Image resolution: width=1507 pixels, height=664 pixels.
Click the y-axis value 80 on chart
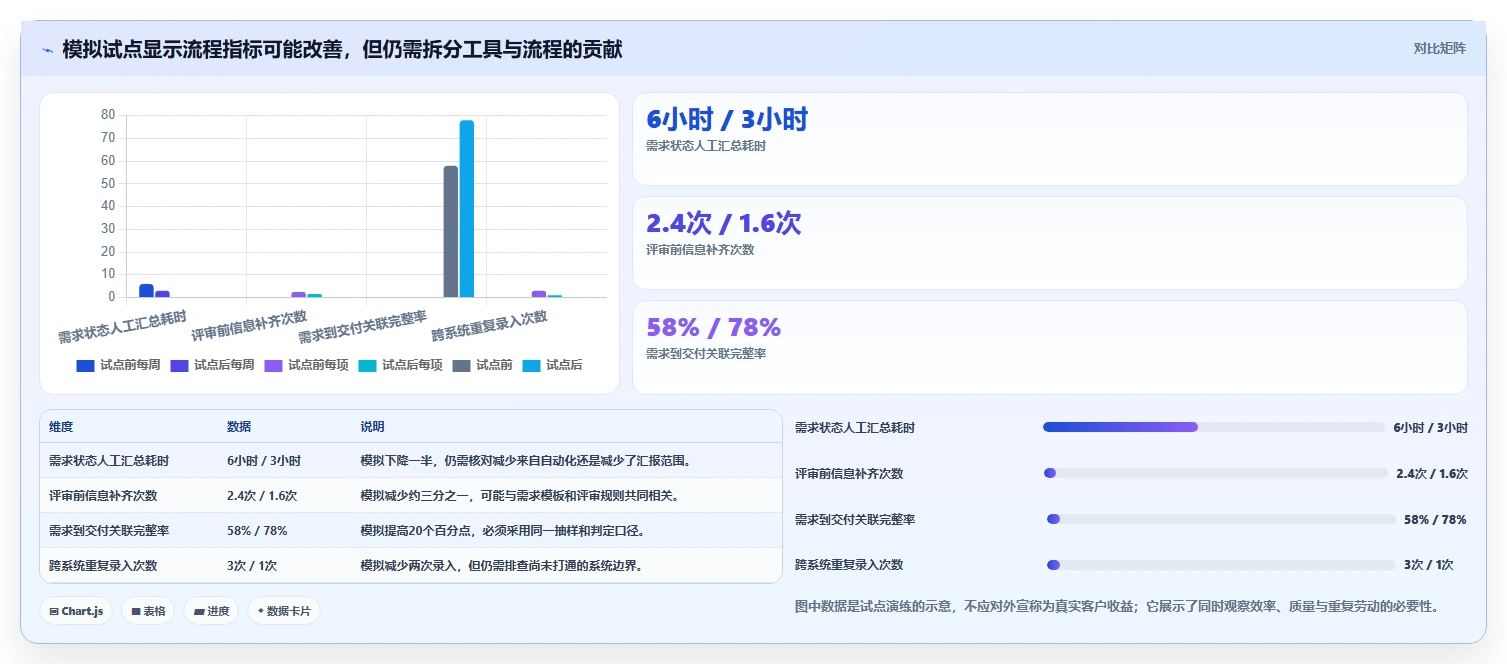coord(108,115)
